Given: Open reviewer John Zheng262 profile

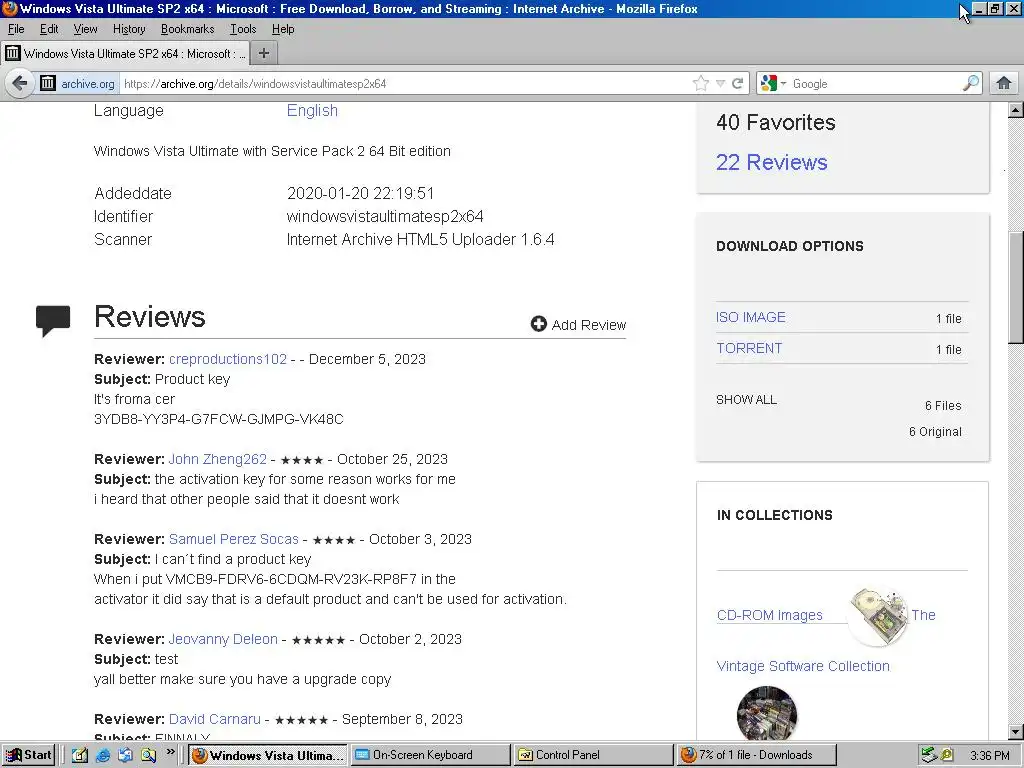Looking at the screenshot, I should click(x=217, y=459).
